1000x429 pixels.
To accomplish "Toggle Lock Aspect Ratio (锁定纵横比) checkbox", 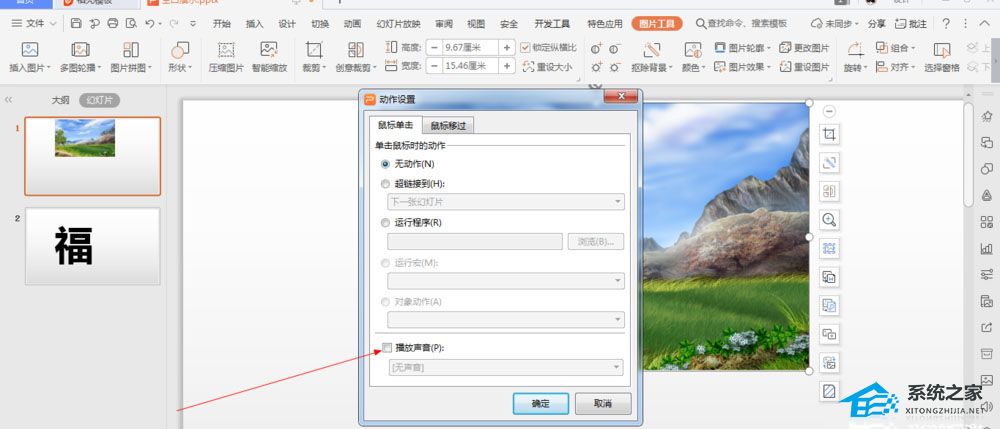I will [525, 48].
